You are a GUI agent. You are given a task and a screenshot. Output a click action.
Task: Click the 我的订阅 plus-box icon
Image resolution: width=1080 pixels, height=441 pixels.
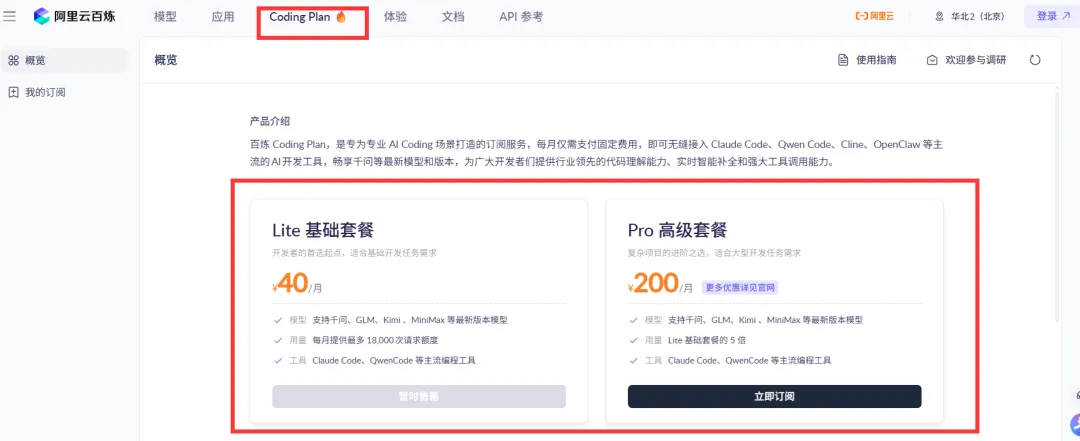pos(13,92)
